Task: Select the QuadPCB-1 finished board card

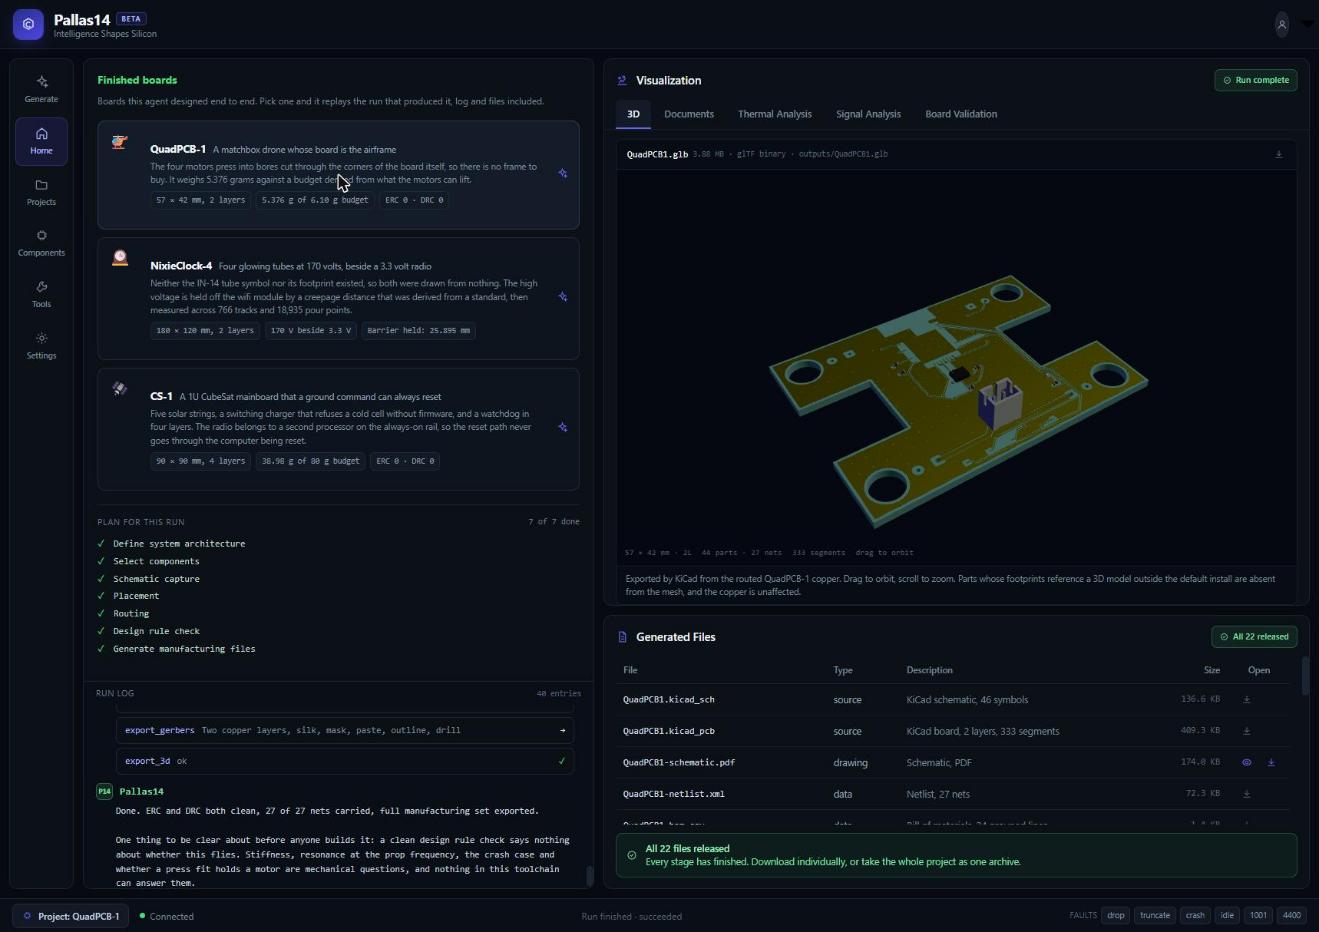Action: pyautogui.click(x=338, y=175)
